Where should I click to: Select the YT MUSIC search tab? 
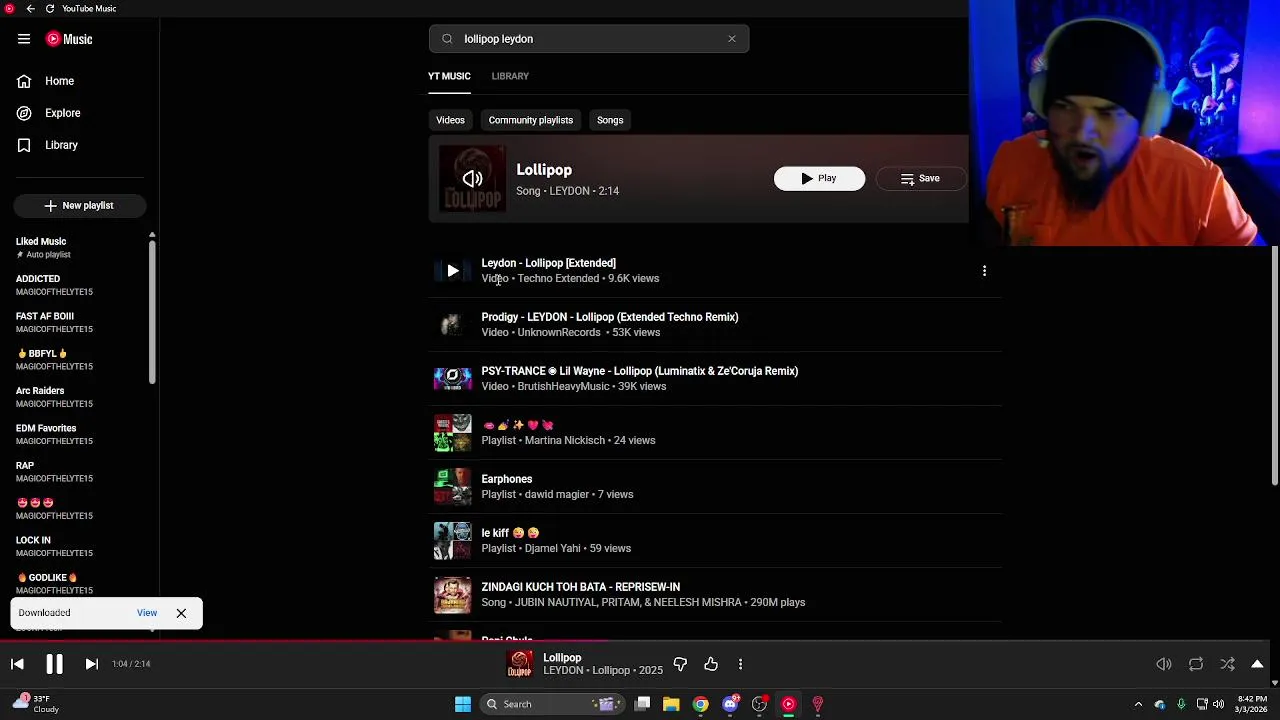point(449,76)
